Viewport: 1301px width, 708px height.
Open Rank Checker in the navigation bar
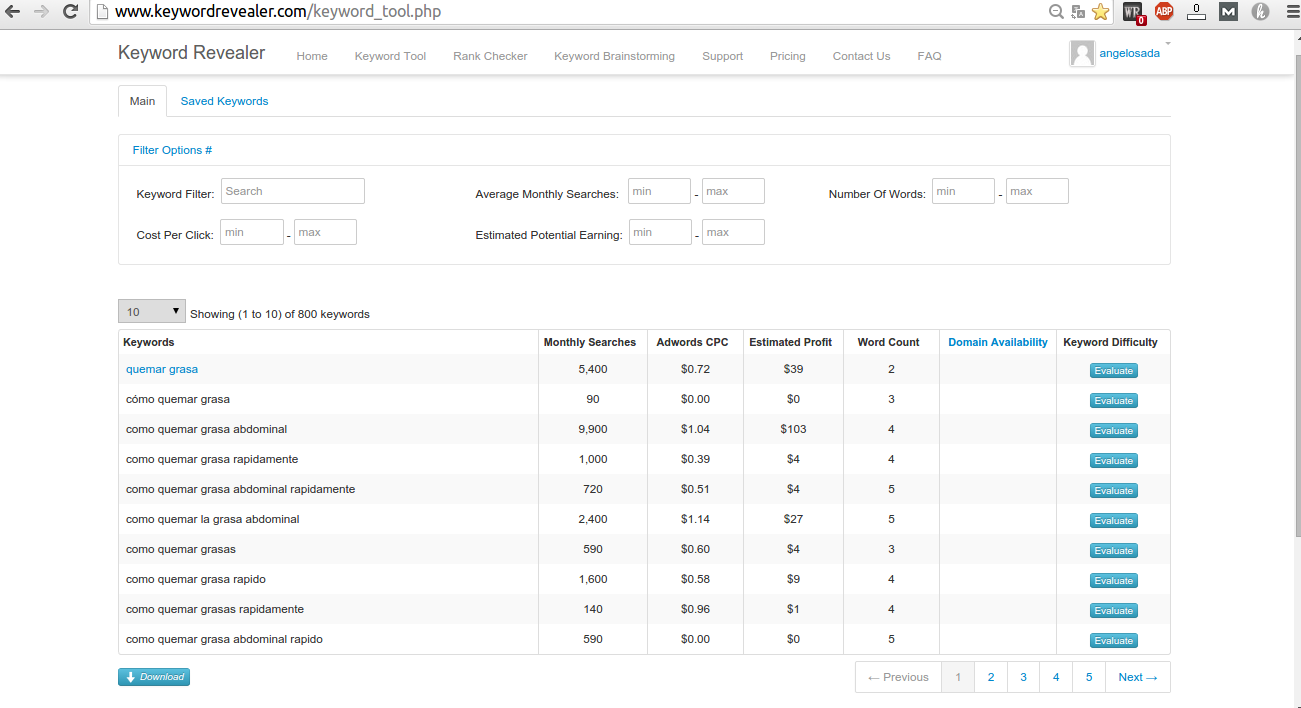[x=490, y=56]
